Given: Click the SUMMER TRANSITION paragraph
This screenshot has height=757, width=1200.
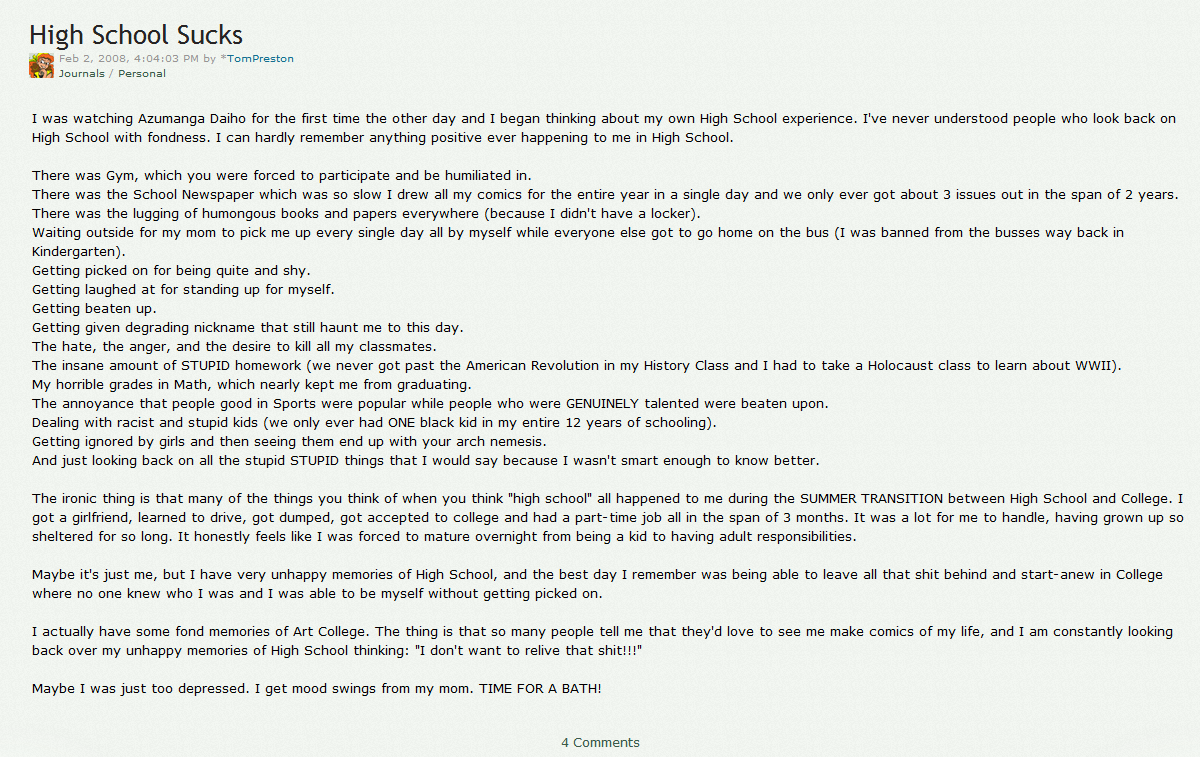Looking at the screenshot, I should [x=608, y=517].
